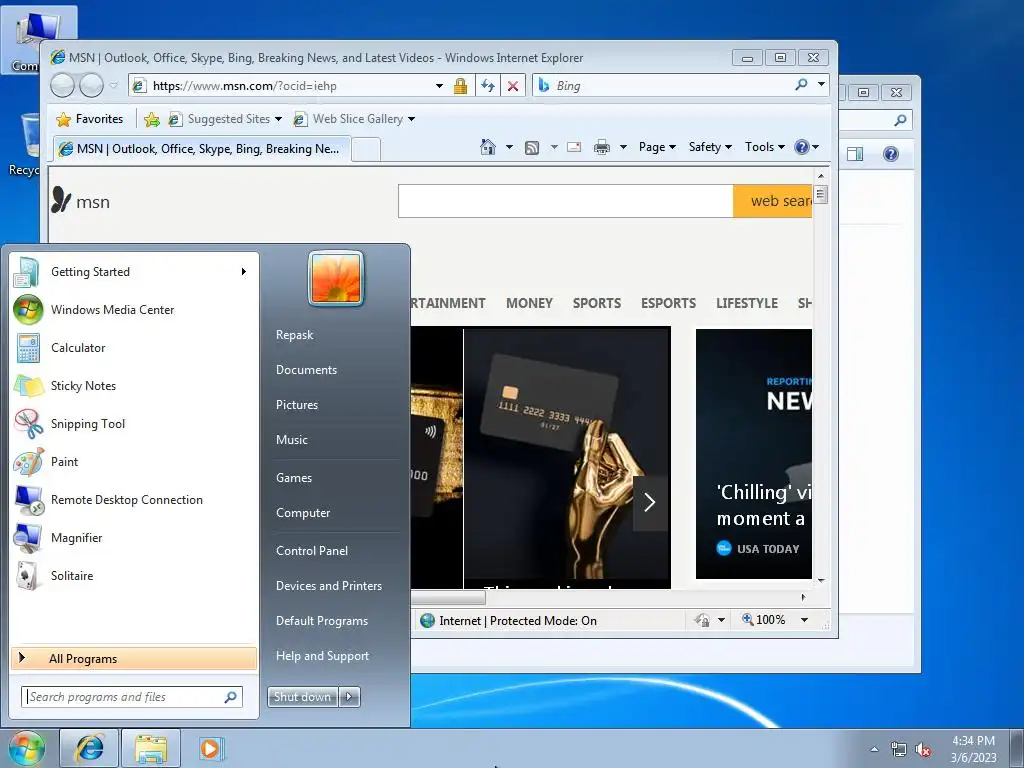The height and width of the screenshot is (768, 1024).
Task: Click the network tray icon
Action: (899, 749)
